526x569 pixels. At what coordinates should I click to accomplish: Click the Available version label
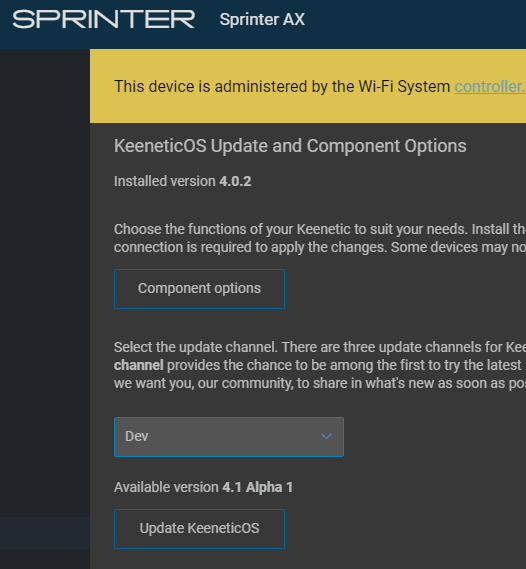tap(167, 487)
